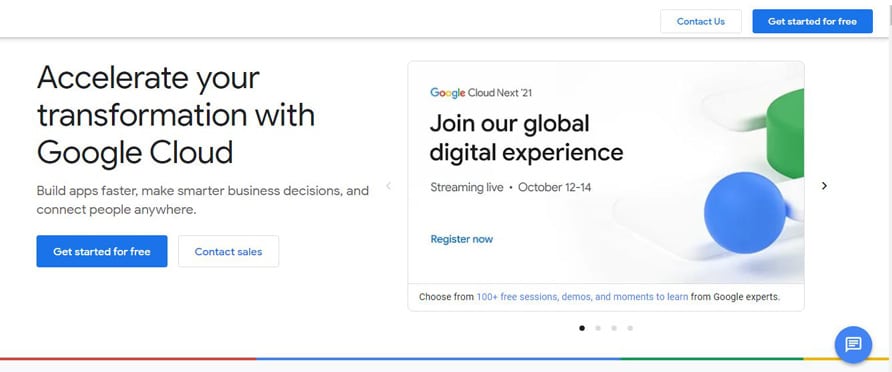892x372 pixels.
Task: Click the page's vertical scrollbar
Action: pyautogui.click(x=890, y=186)
